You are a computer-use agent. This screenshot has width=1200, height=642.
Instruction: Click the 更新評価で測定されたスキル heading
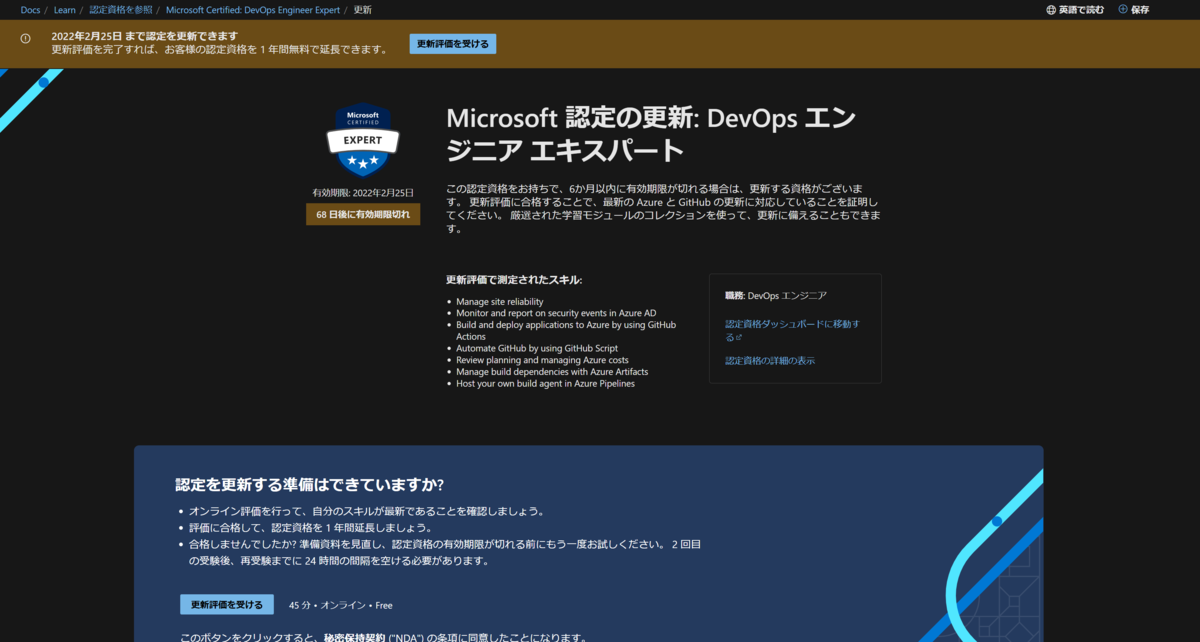(x=513, y=279)
